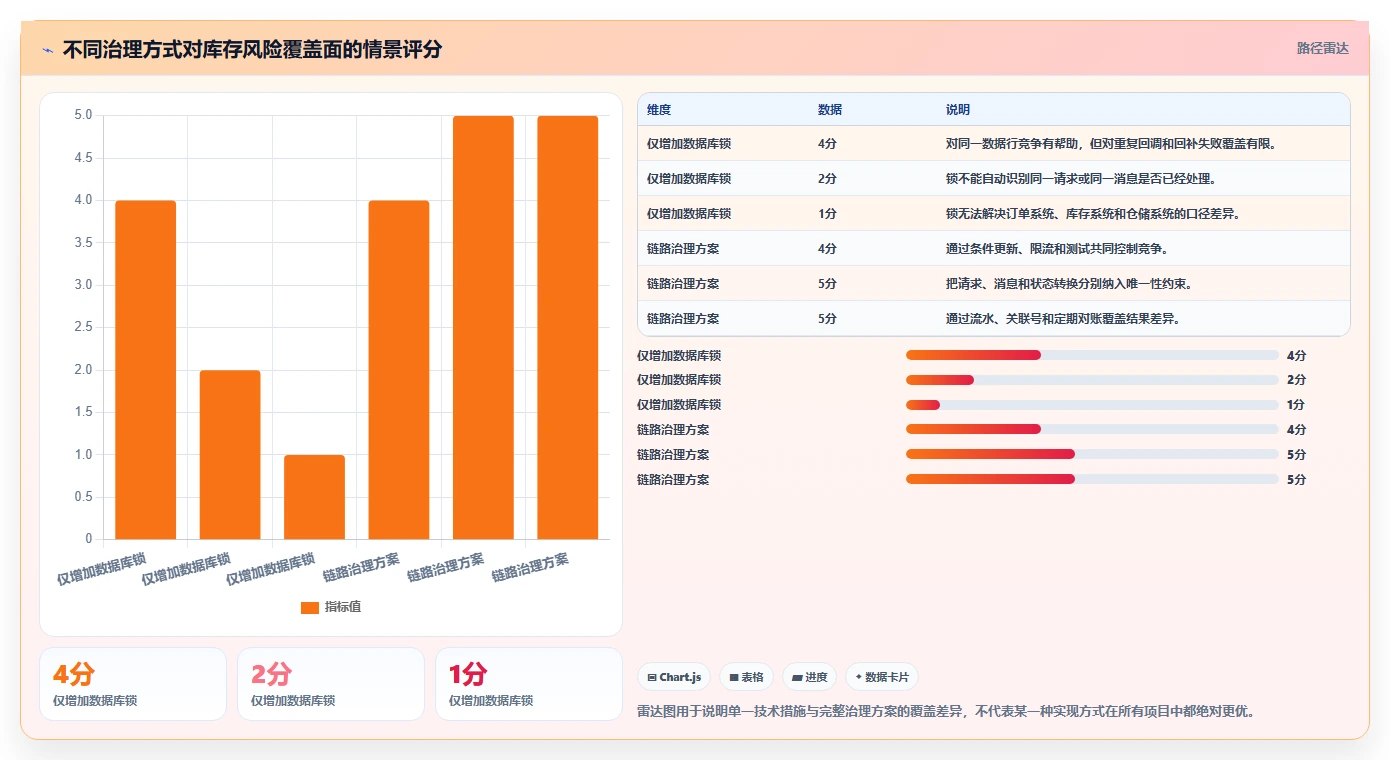Open the 4分 仅增加数据库锁 data card

(x=133, y=684)
